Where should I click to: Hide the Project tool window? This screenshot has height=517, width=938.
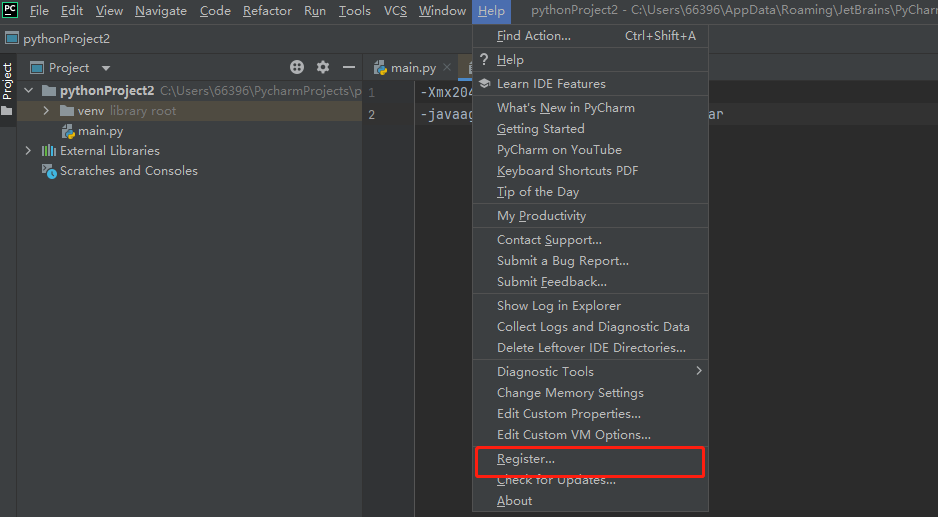tap(349, 67)
